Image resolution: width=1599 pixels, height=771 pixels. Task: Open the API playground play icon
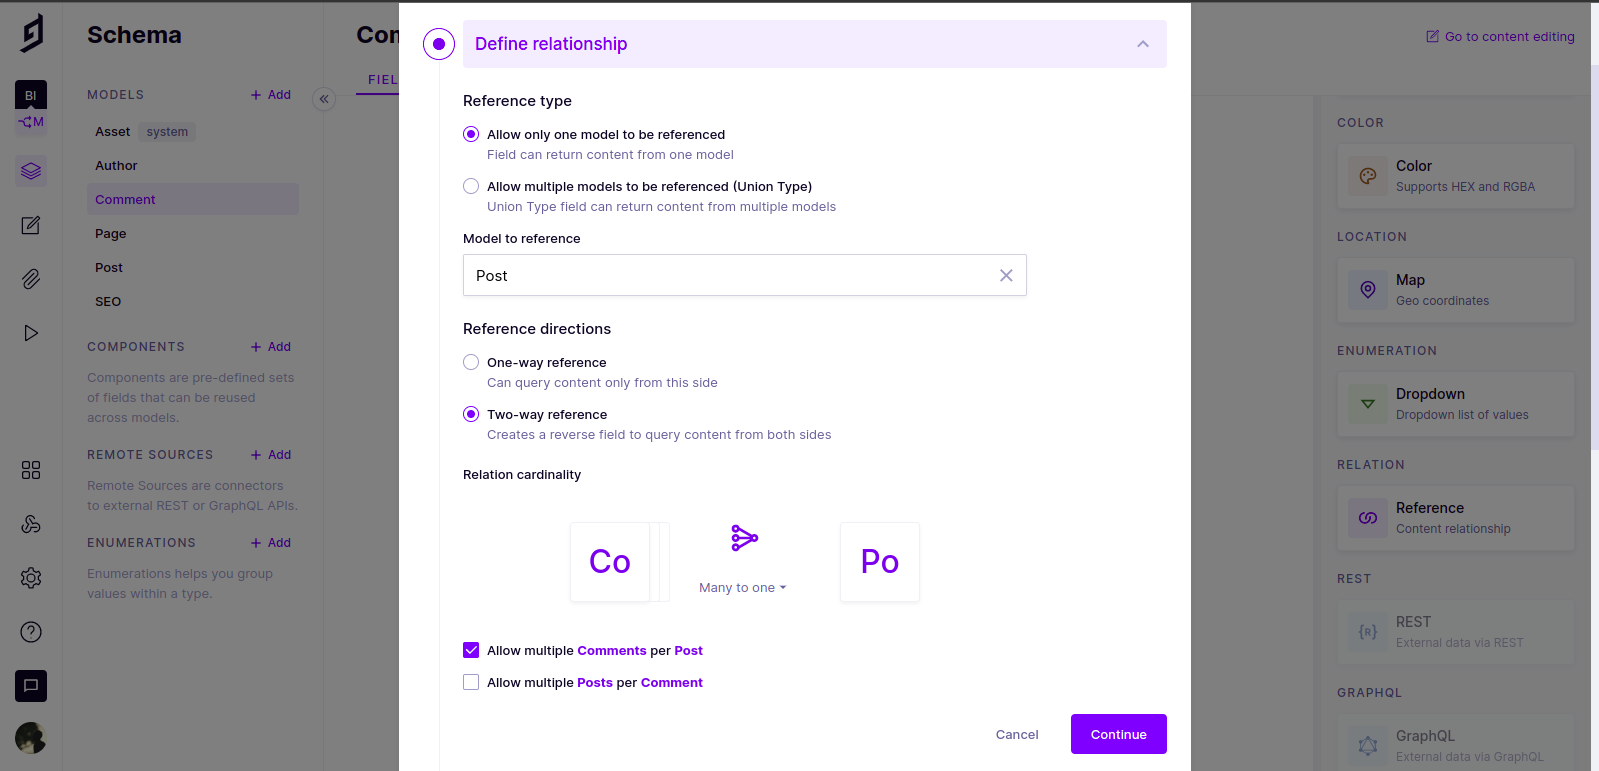tap(31, 333)
